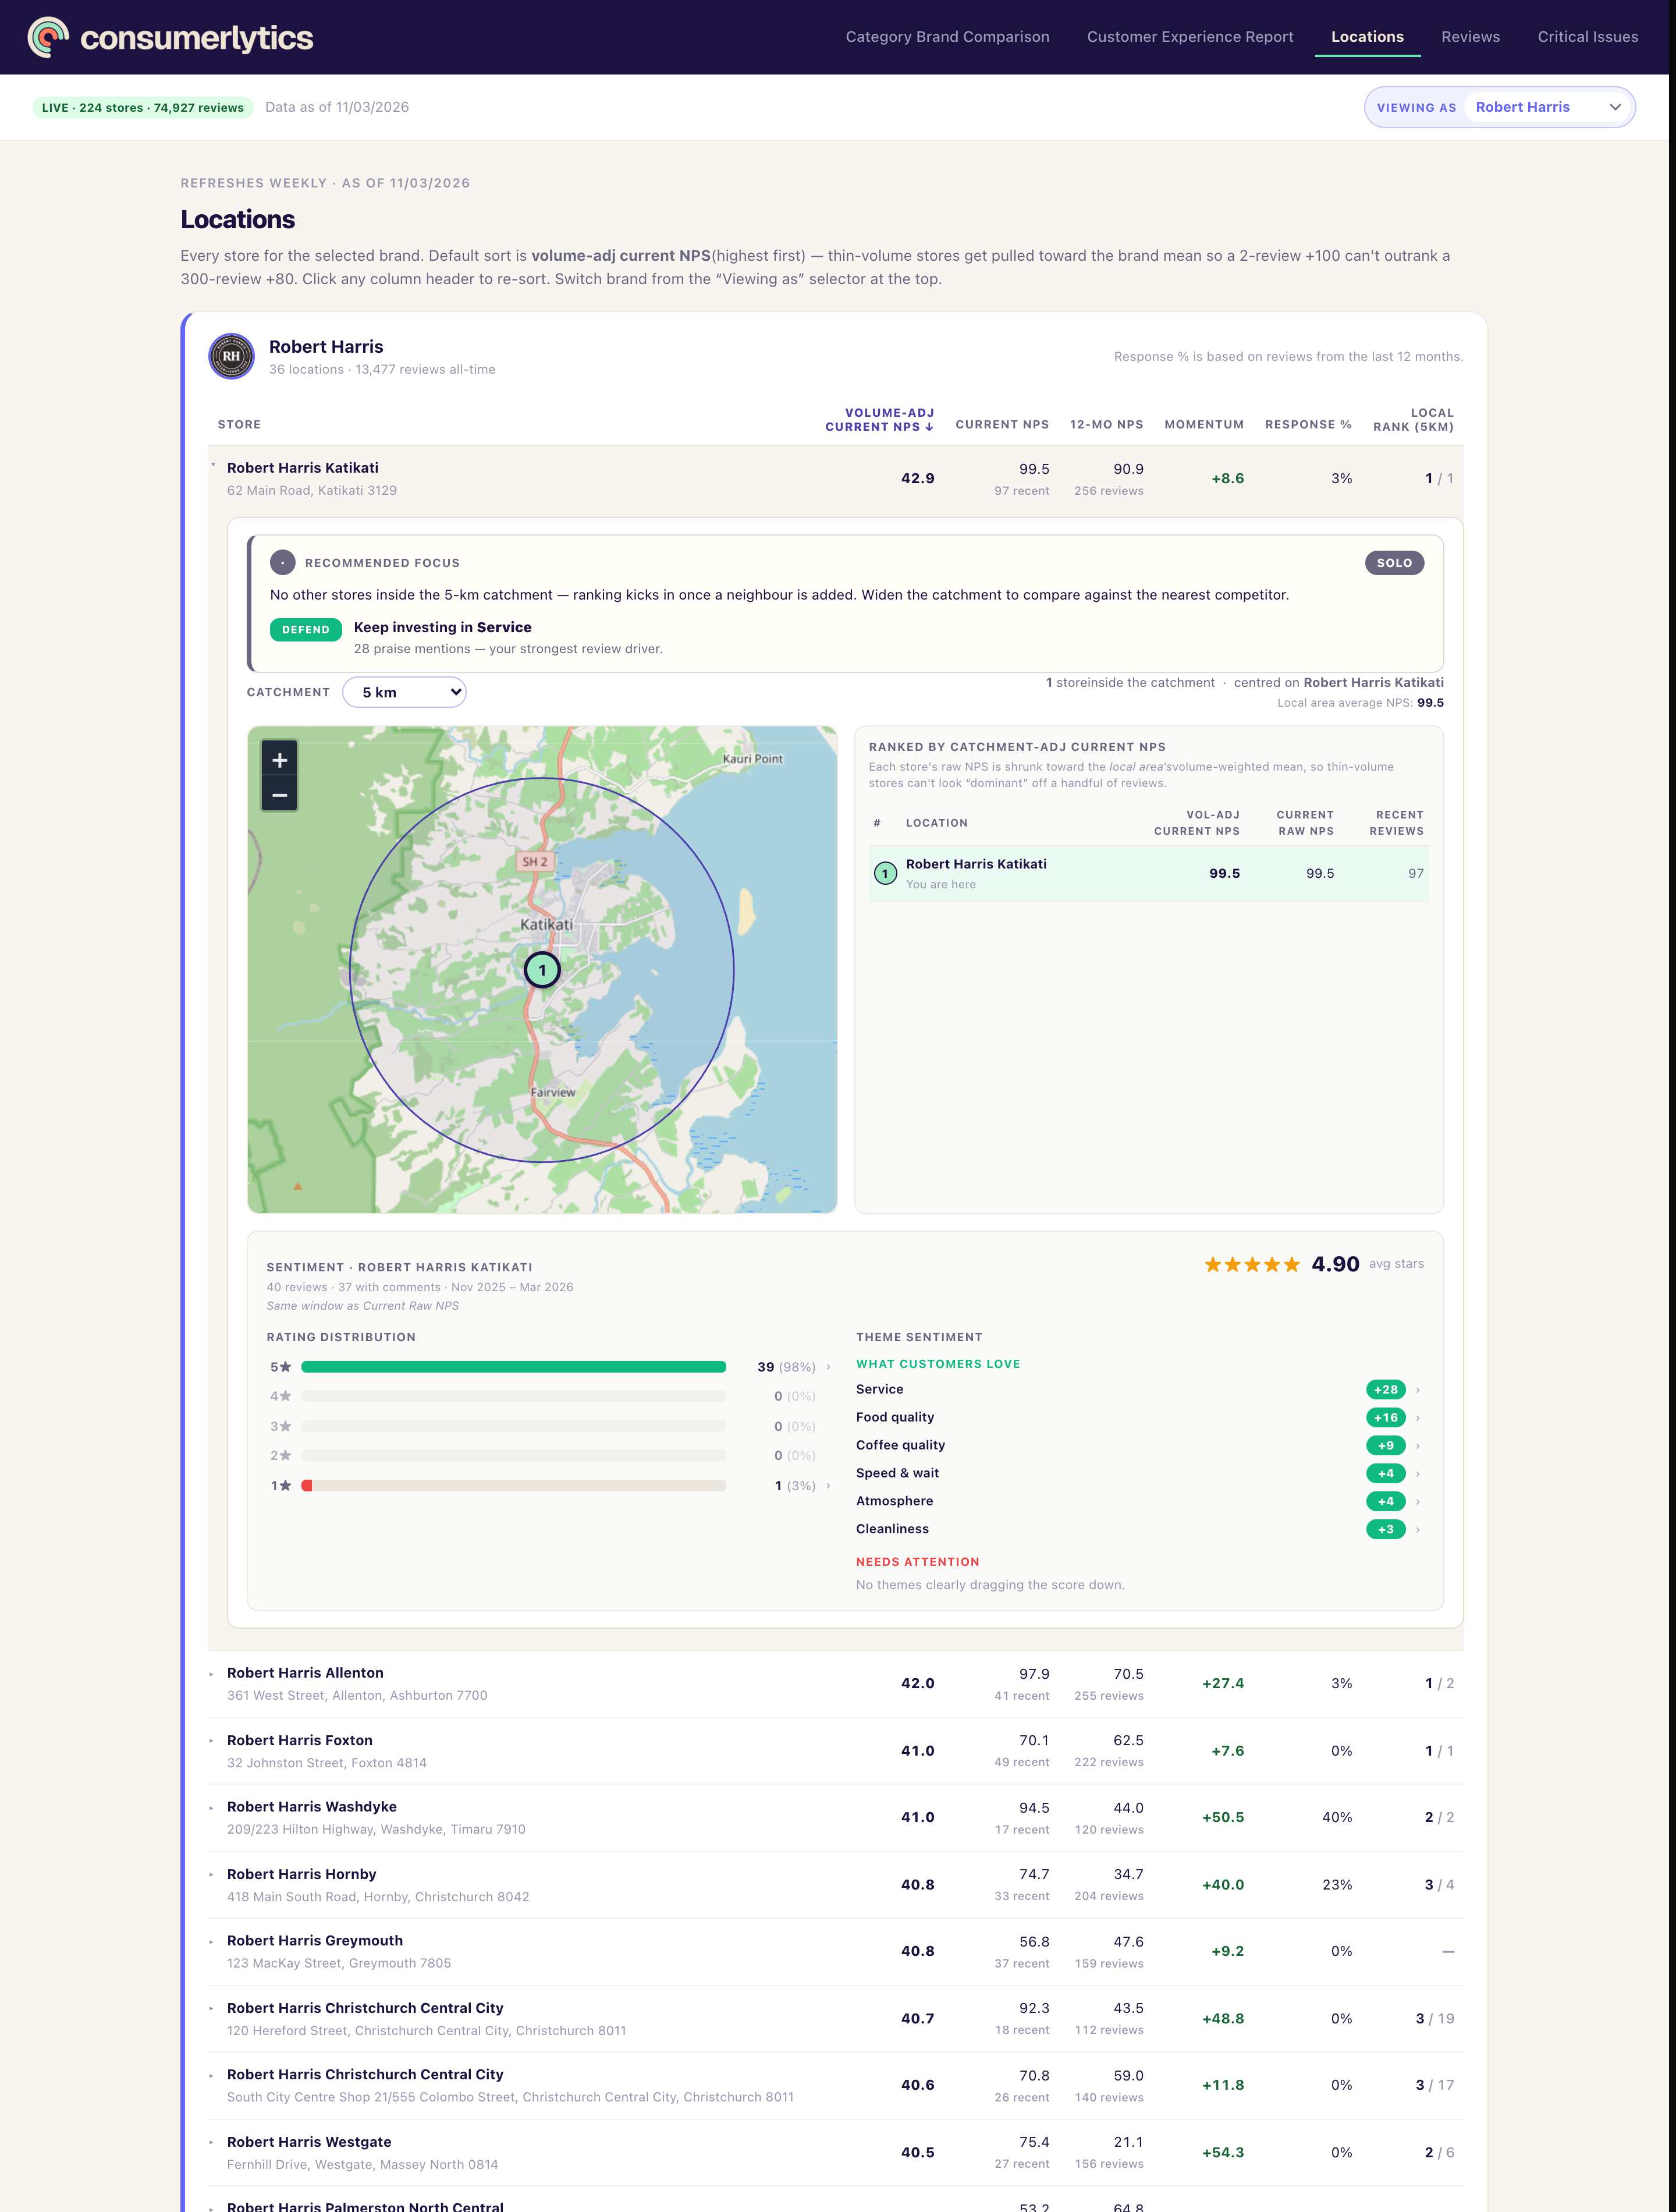This screenshot has width=1676, height=2212.
Task: Open Category Brand Comparison tab
Action: (x=947, y=37)
